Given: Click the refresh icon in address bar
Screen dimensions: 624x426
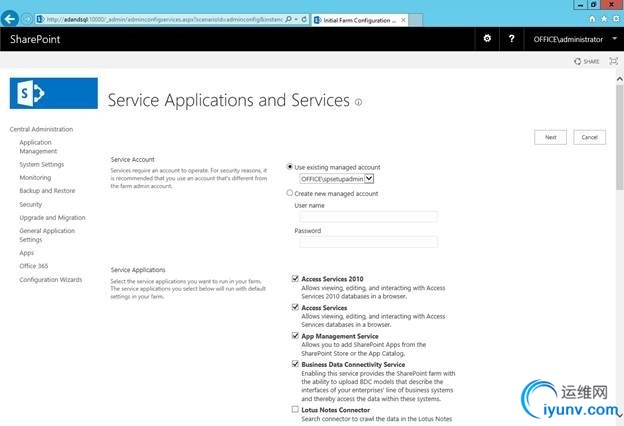Looking at the screenshot, I should point(304,19).
